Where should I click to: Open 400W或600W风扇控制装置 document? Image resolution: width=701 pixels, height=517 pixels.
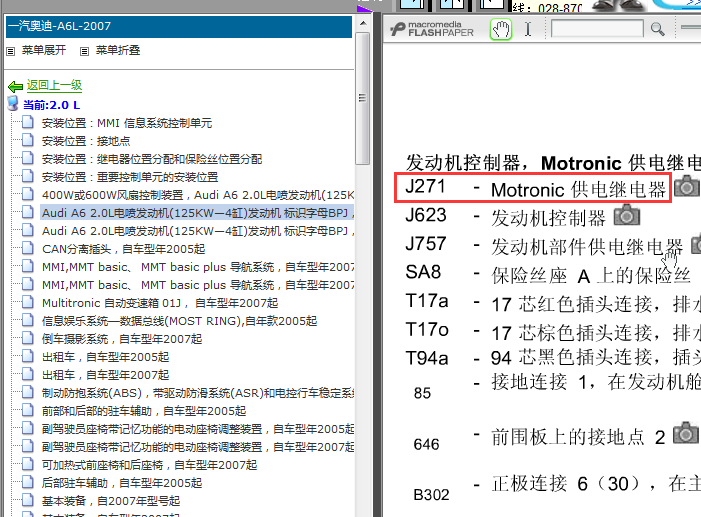[198, 195]
